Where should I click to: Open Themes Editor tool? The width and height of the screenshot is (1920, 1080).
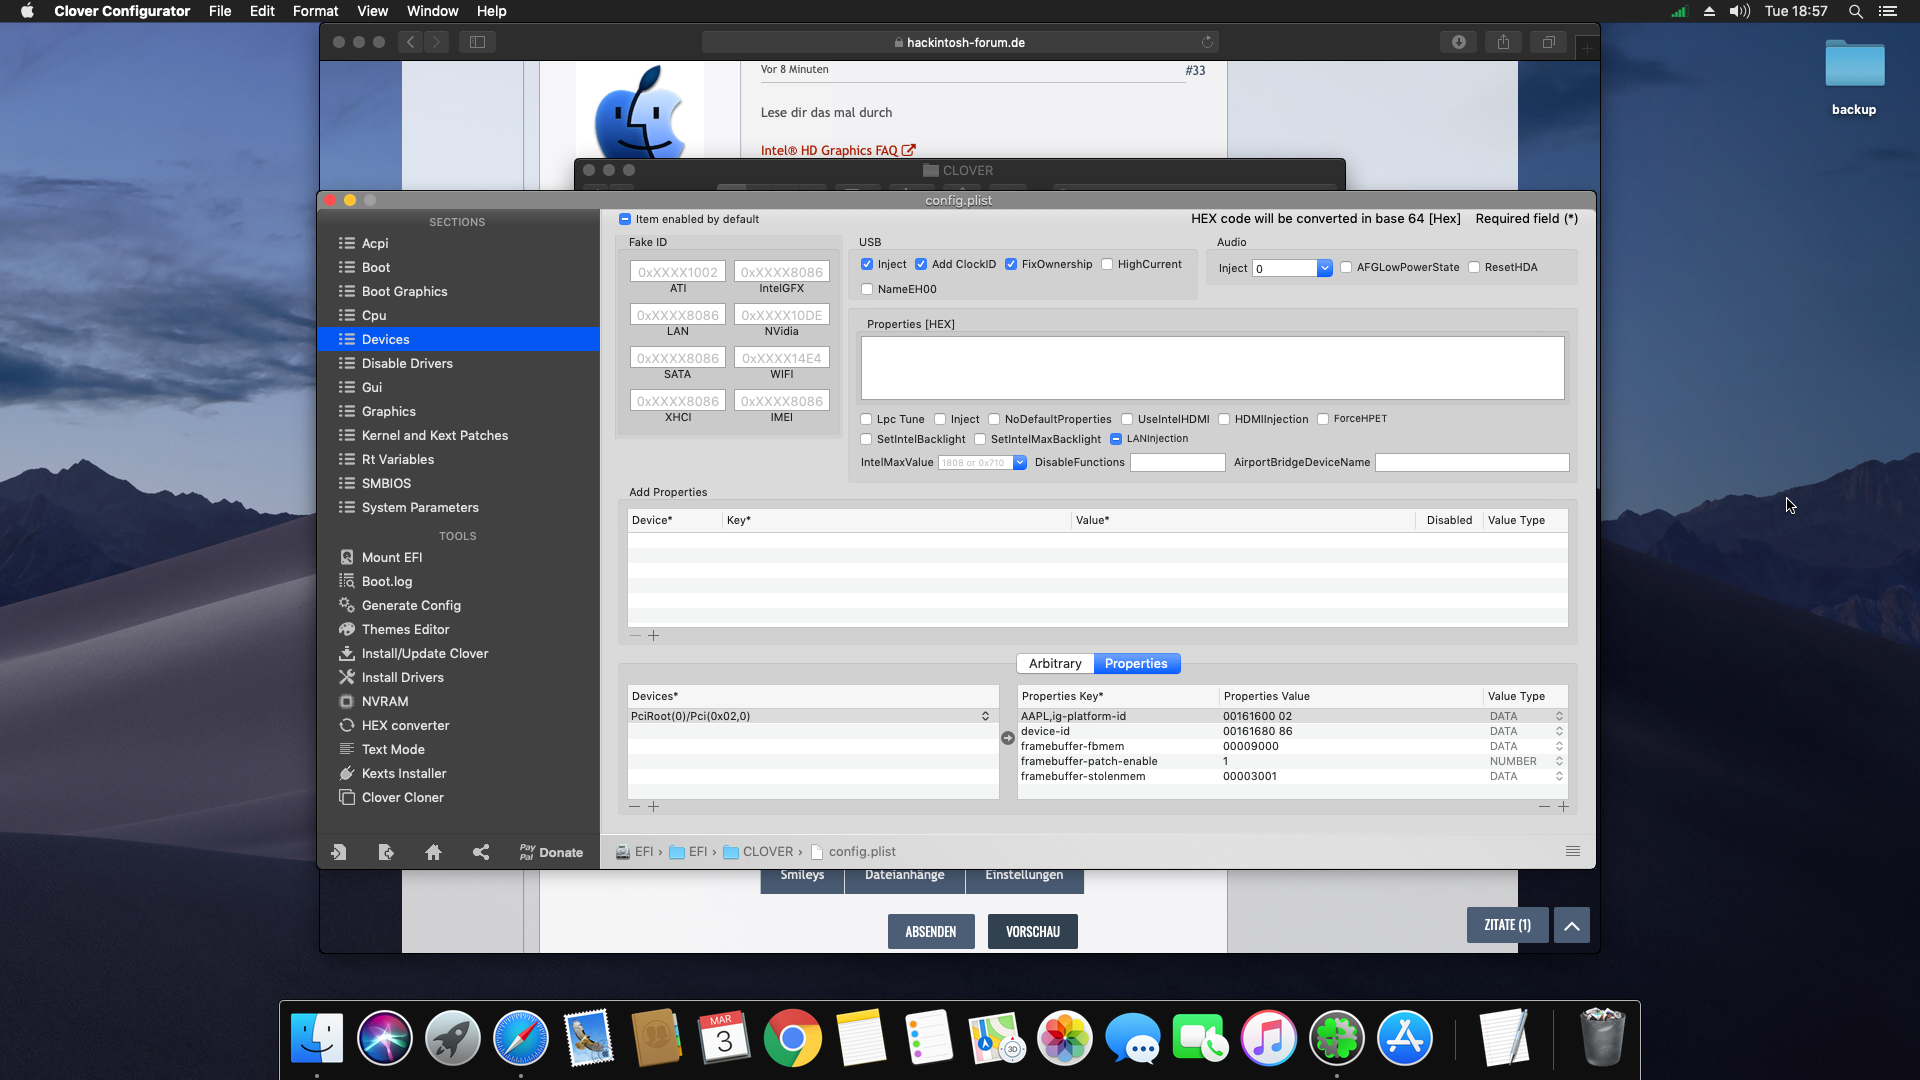point(405,629)
